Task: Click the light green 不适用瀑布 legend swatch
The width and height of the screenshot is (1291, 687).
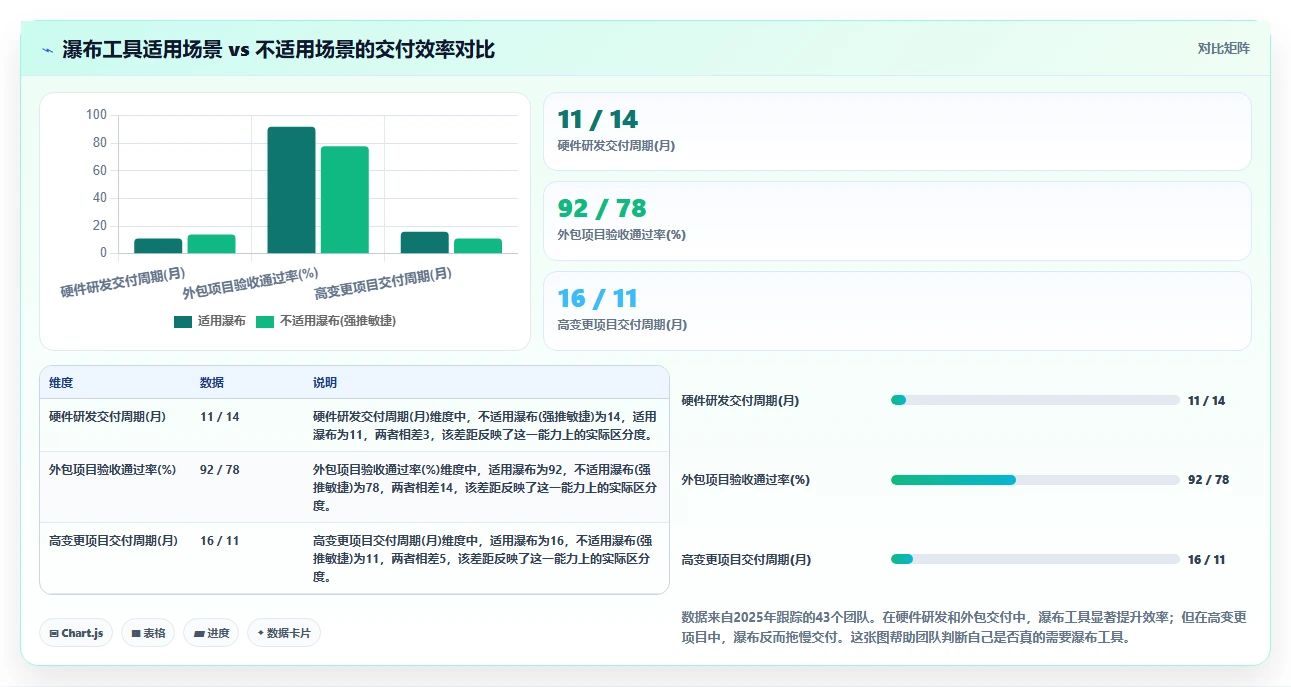Action: 265,322
